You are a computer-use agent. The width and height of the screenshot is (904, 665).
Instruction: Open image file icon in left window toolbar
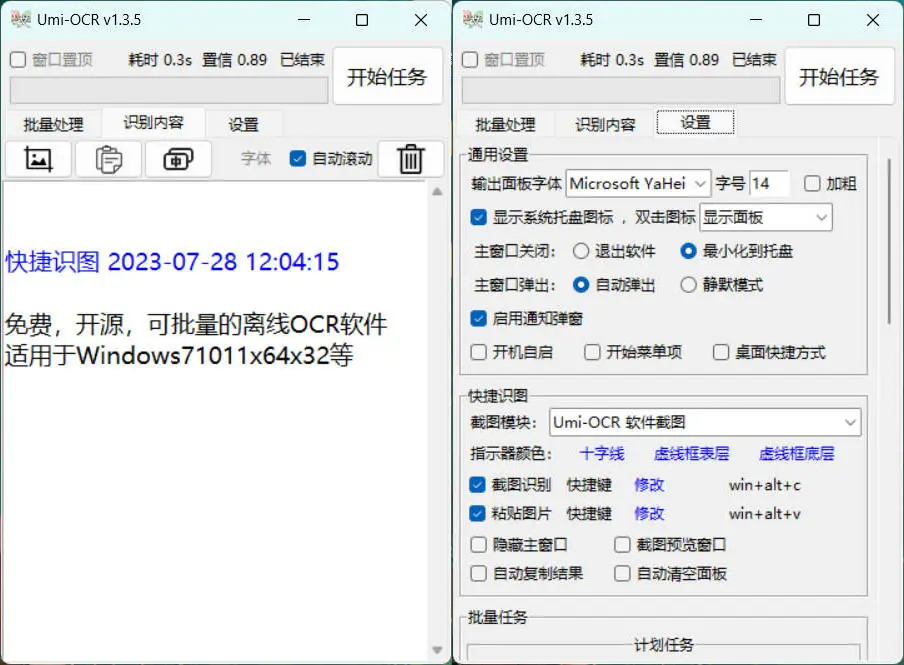[39, 159]
